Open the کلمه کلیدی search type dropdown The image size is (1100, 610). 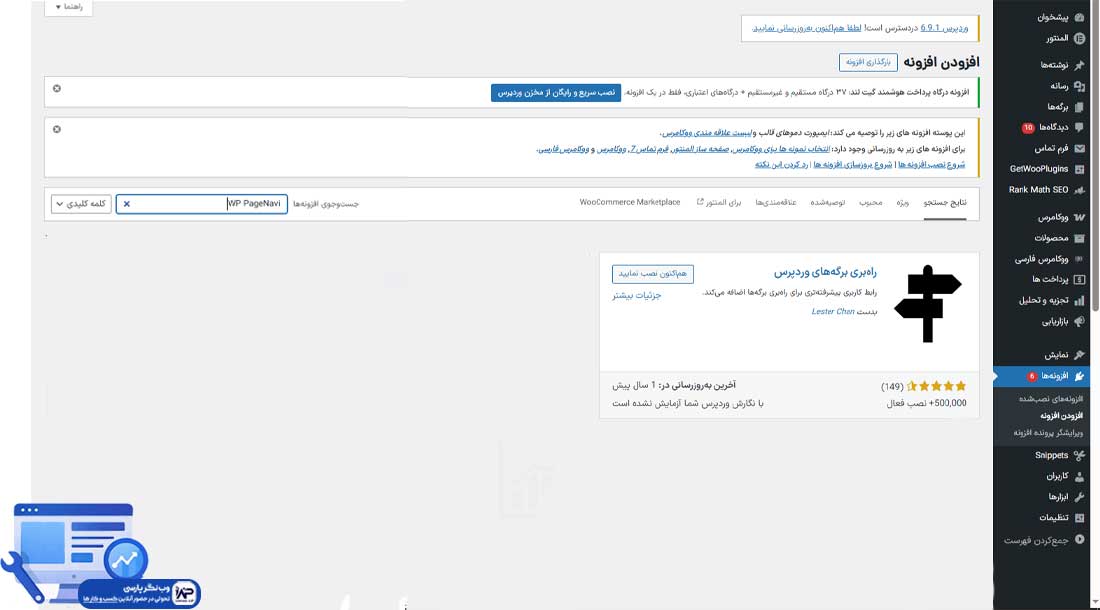(x=81, y=204)
